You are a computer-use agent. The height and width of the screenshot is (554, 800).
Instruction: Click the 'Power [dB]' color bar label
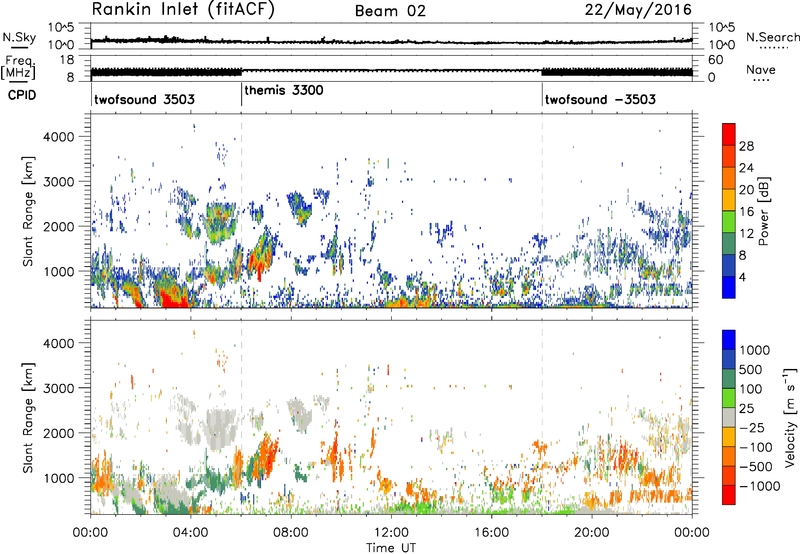pos(764,211)
